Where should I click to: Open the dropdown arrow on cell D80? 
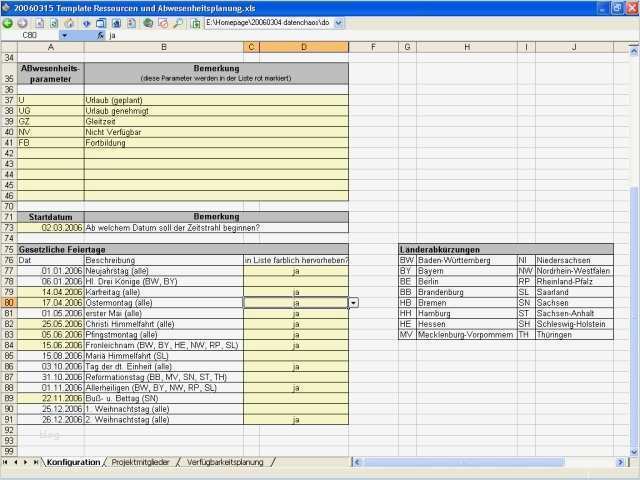[353, 303]
